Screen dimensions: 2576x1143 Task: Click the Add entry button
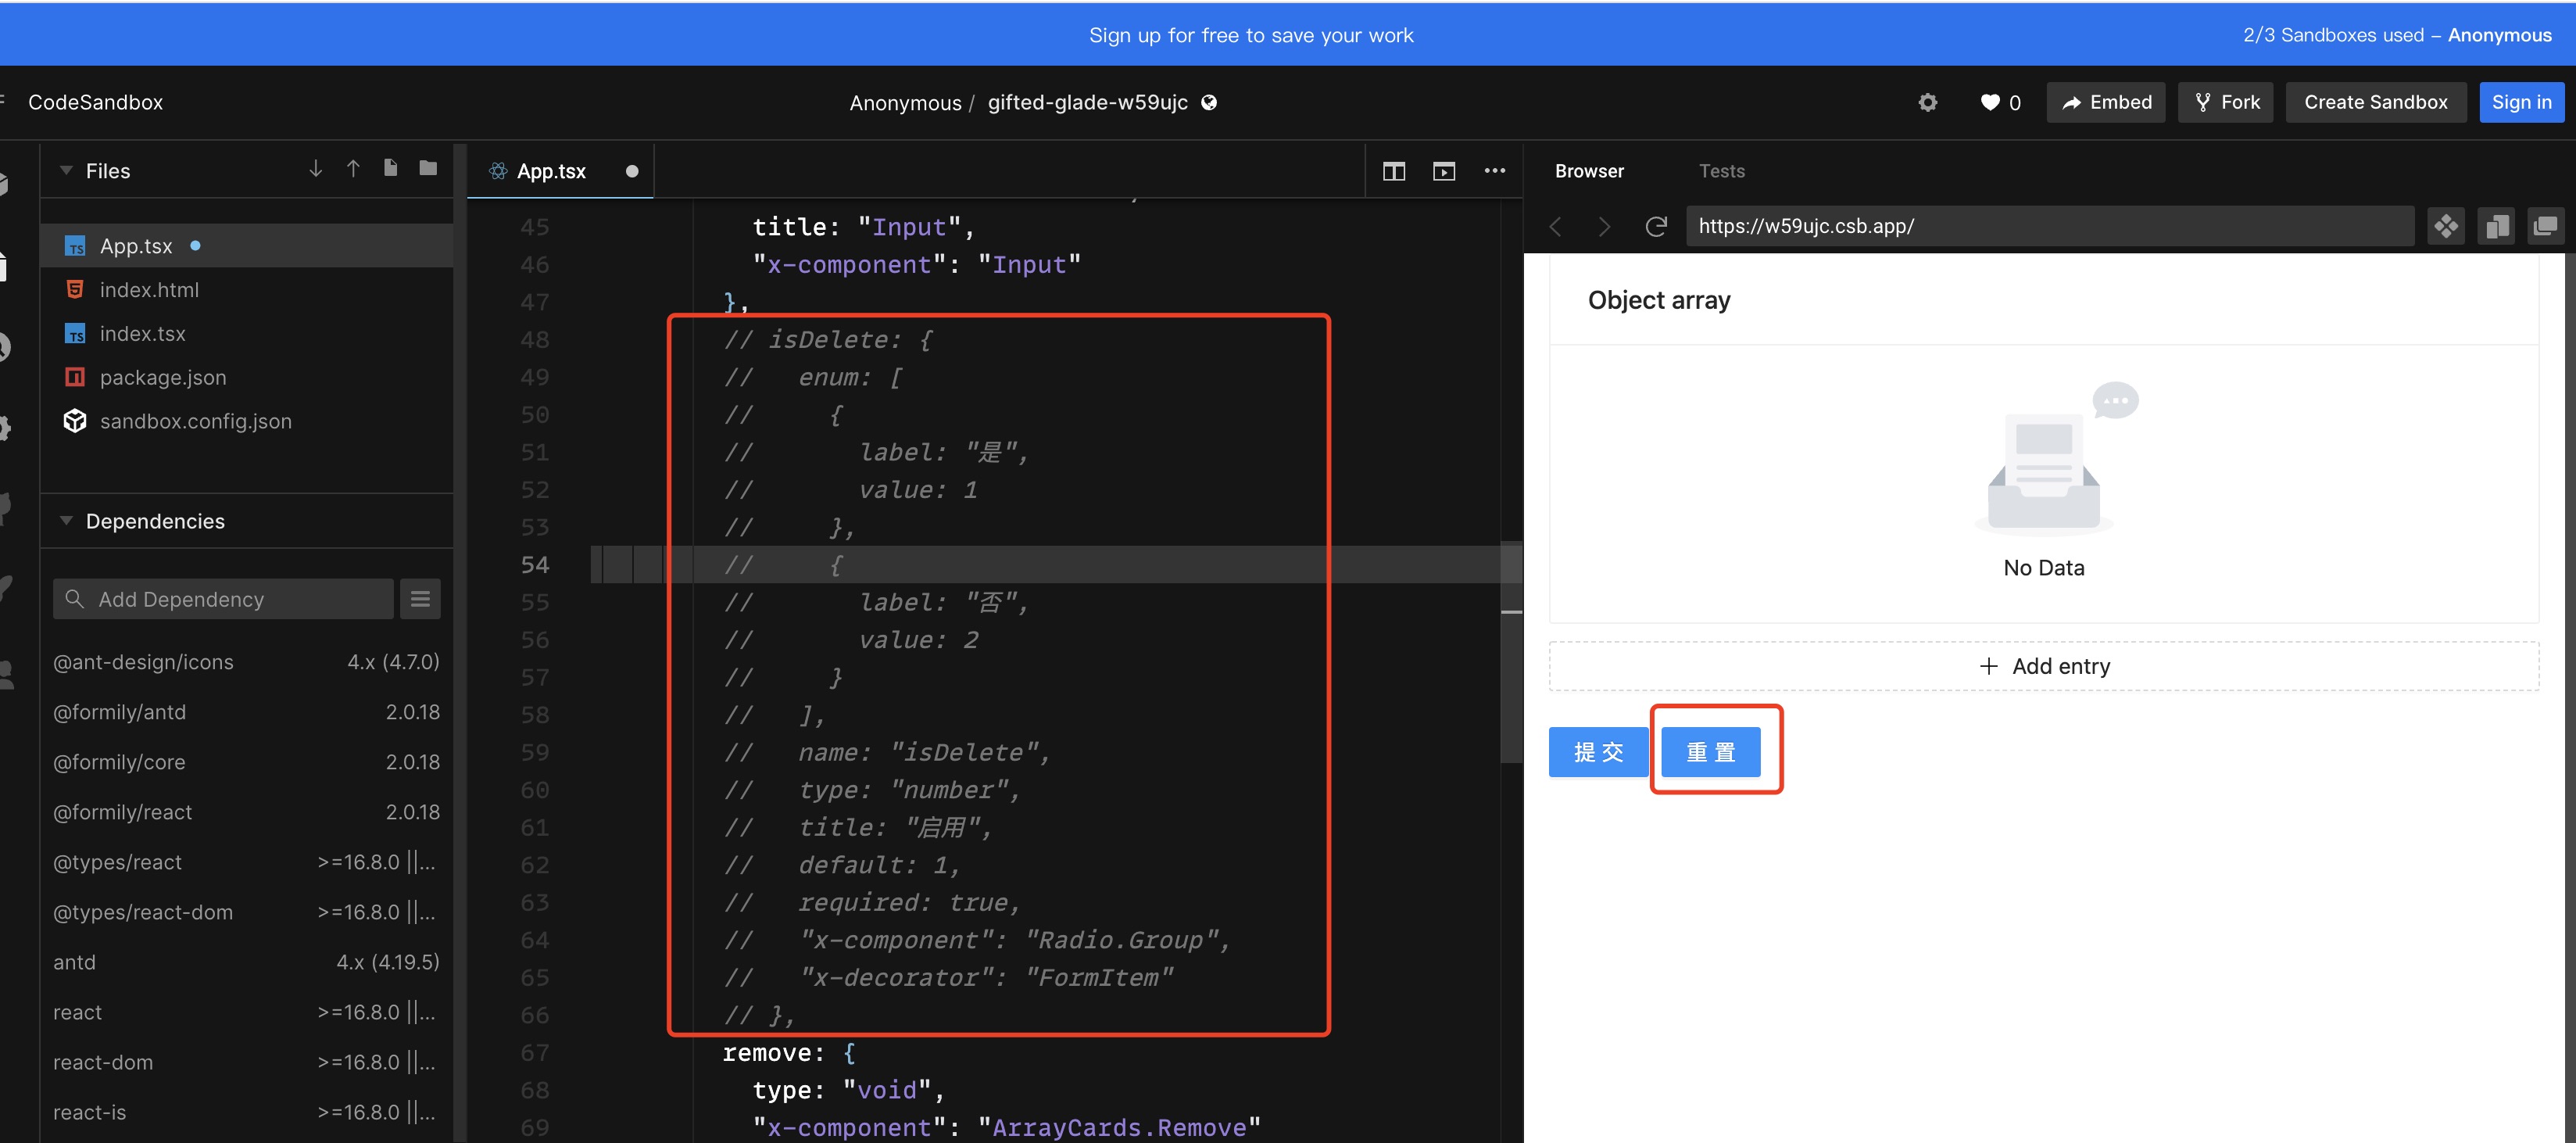(x=2043, y=666)
